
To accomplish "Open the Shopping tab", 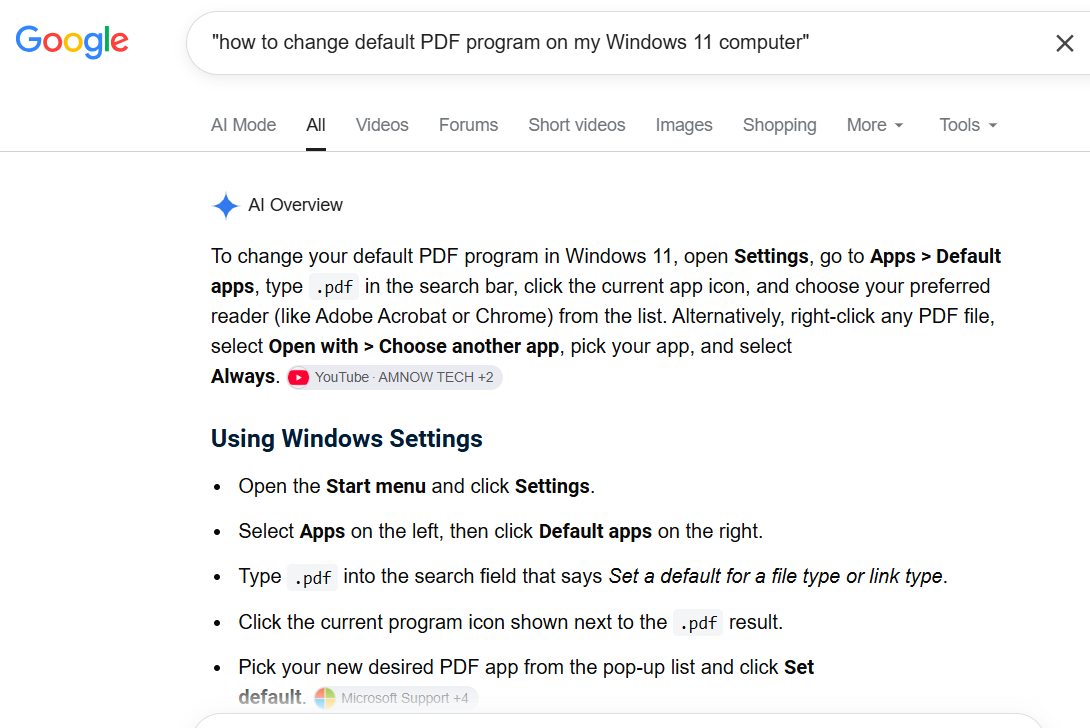I will pos(779,125).
